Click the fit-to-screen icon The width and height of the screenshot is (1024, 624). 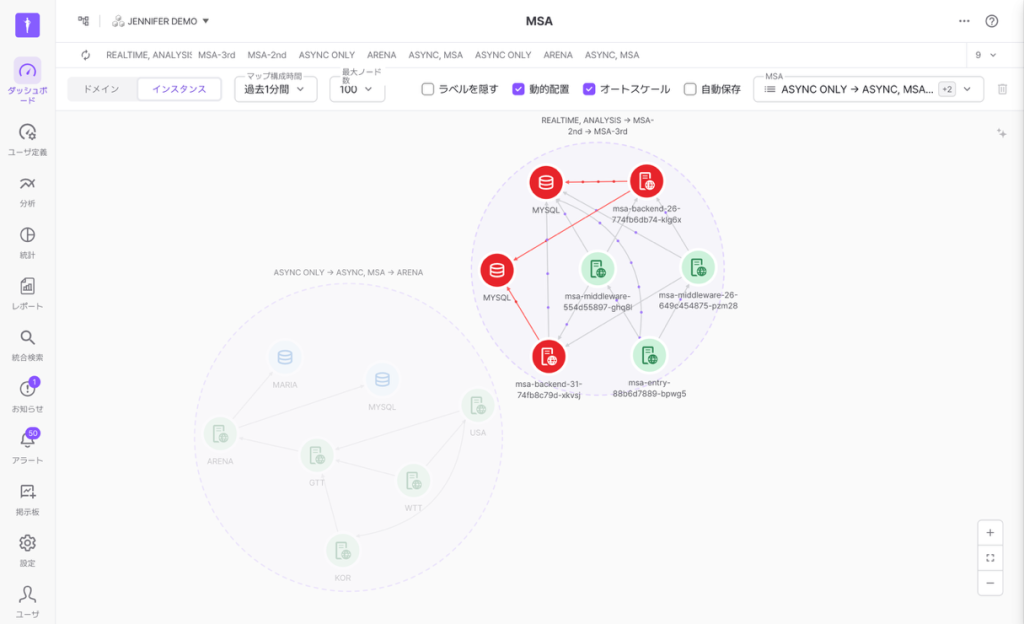coord(990,558)
